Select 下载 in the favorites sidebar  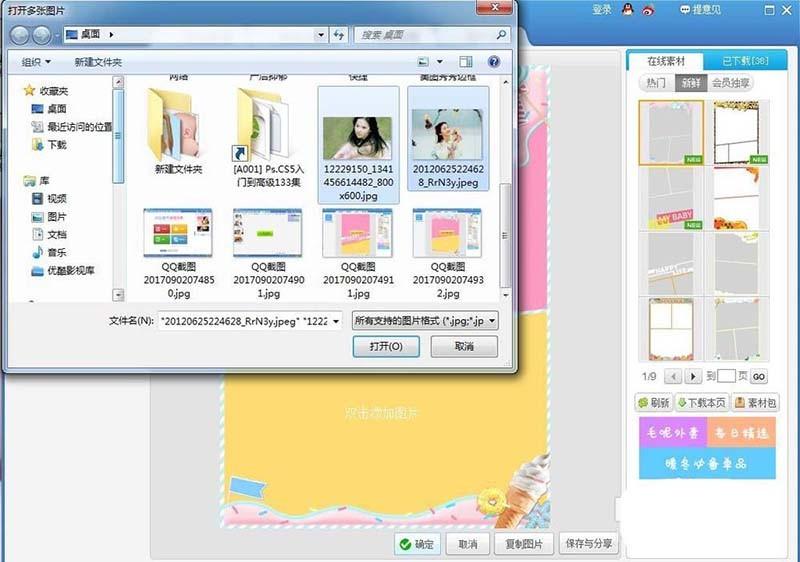point(56,144)
